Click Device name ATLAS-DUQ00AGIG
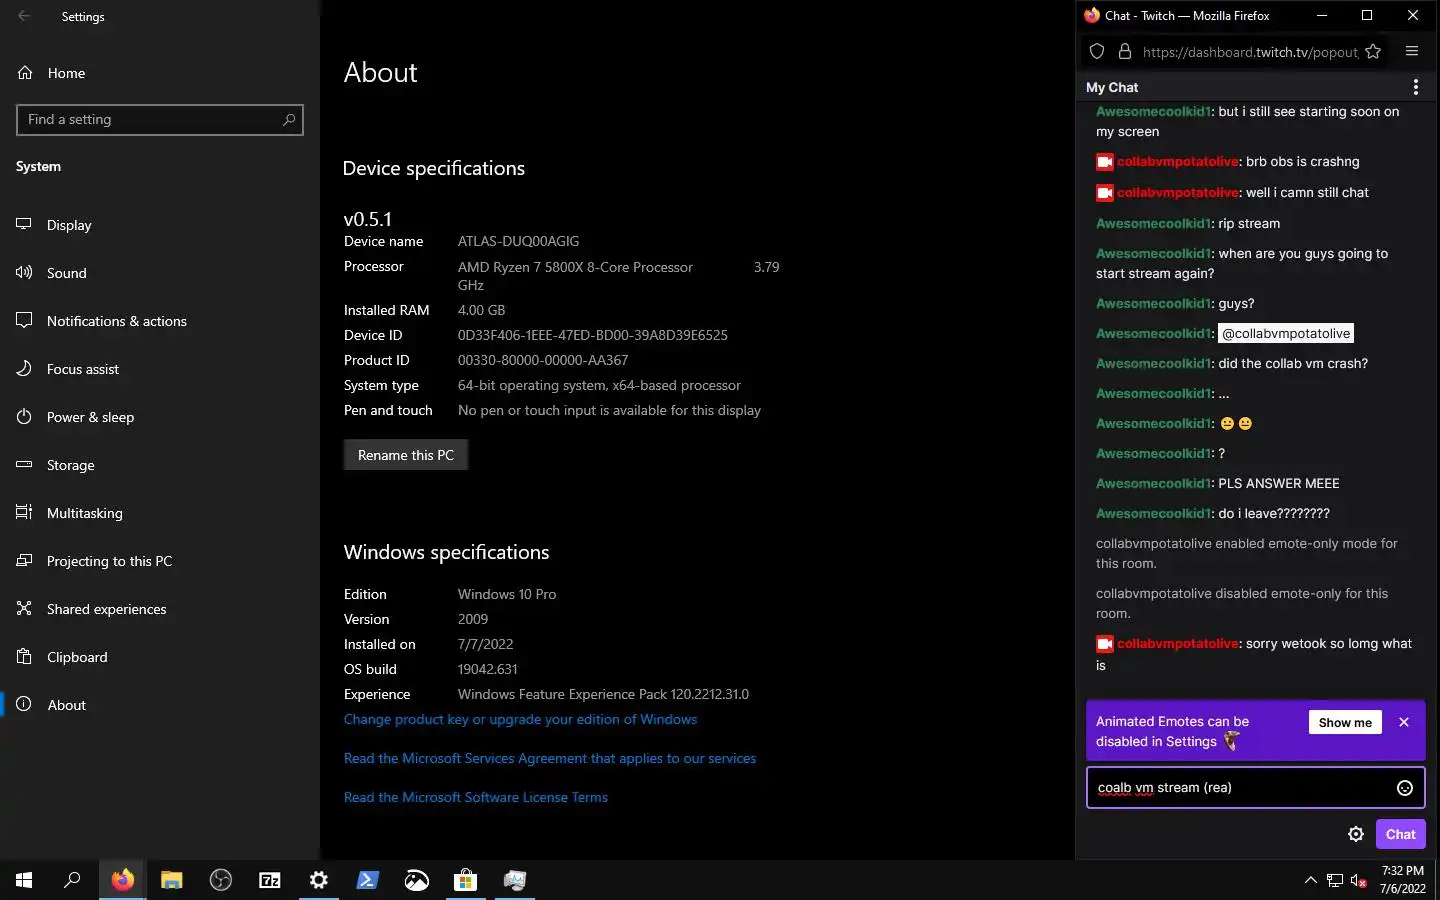The height and width of the screenshot is (900, 1440). (518, 241)
